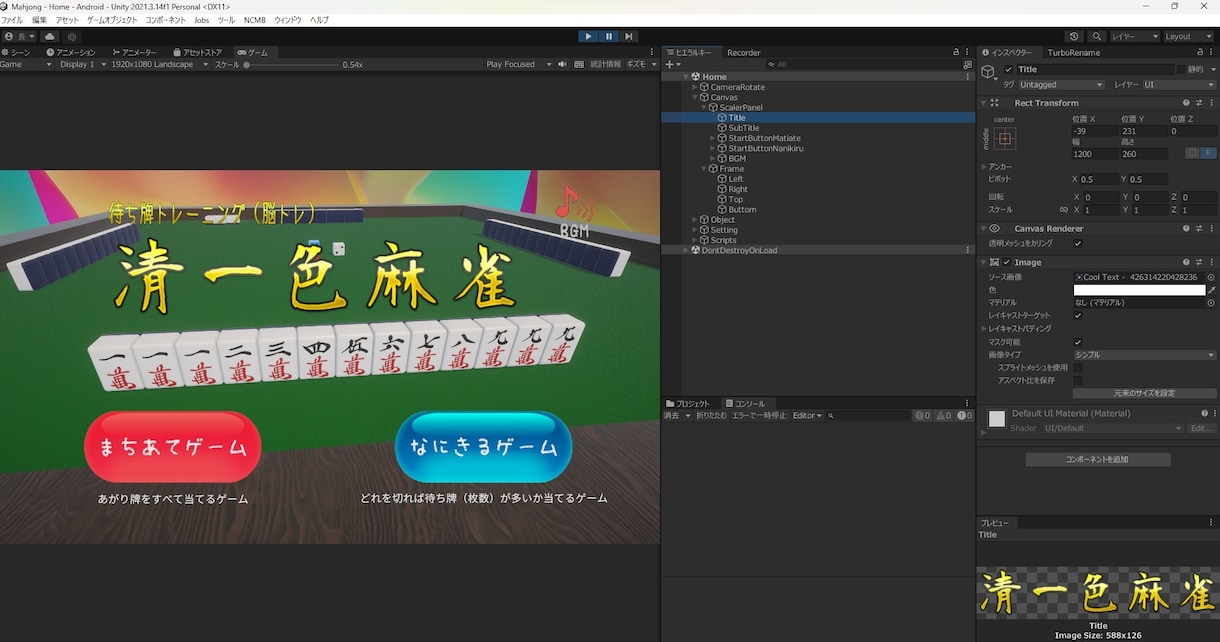Switch to the Recorder tab
Image resolution: width=1220 pixels, height=642 pixels.
(x=744, y=52)
